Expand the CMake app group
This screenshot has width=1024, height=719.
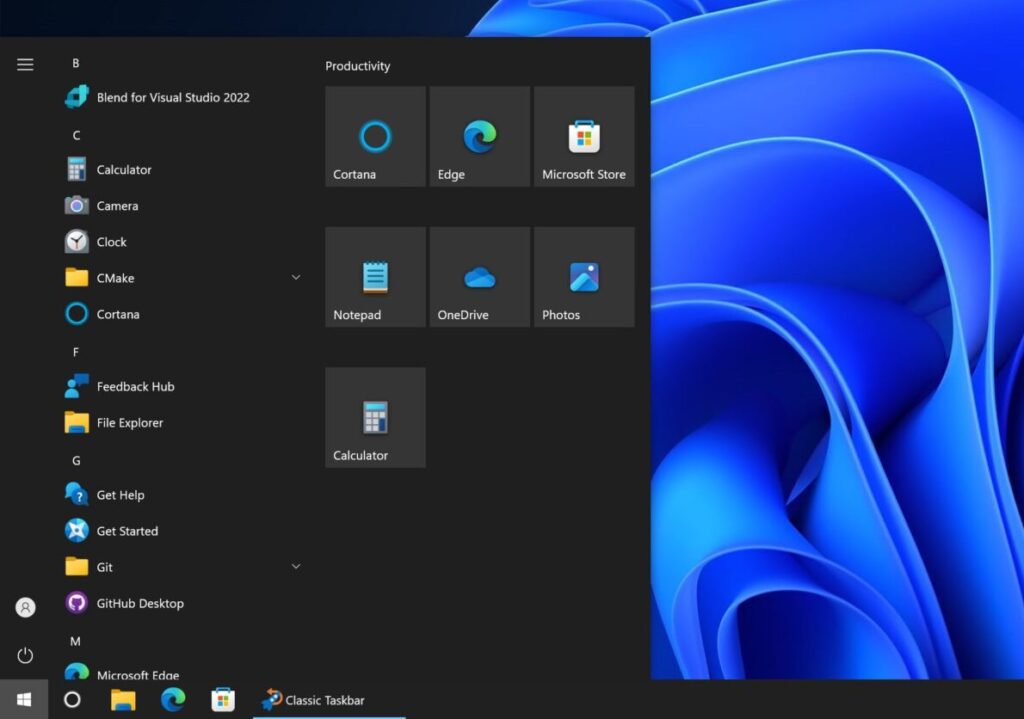click(295, 277)
